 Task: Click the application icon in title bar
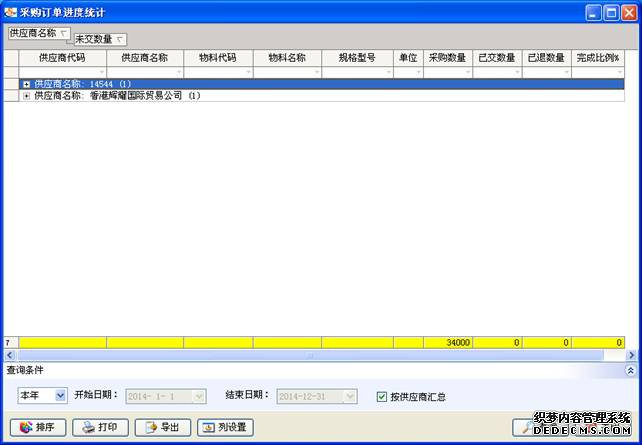11,12
